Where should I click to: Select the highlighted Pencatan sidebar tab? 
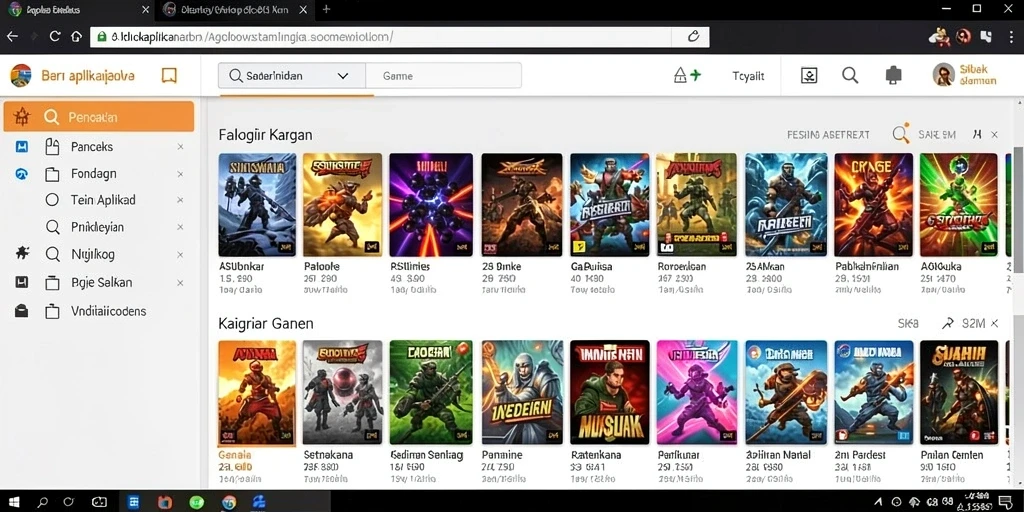tap(99, 117)
